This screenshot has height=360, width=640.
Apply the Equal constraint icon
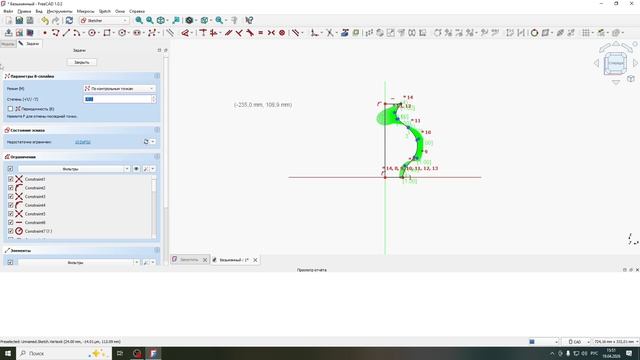point(260,33)
